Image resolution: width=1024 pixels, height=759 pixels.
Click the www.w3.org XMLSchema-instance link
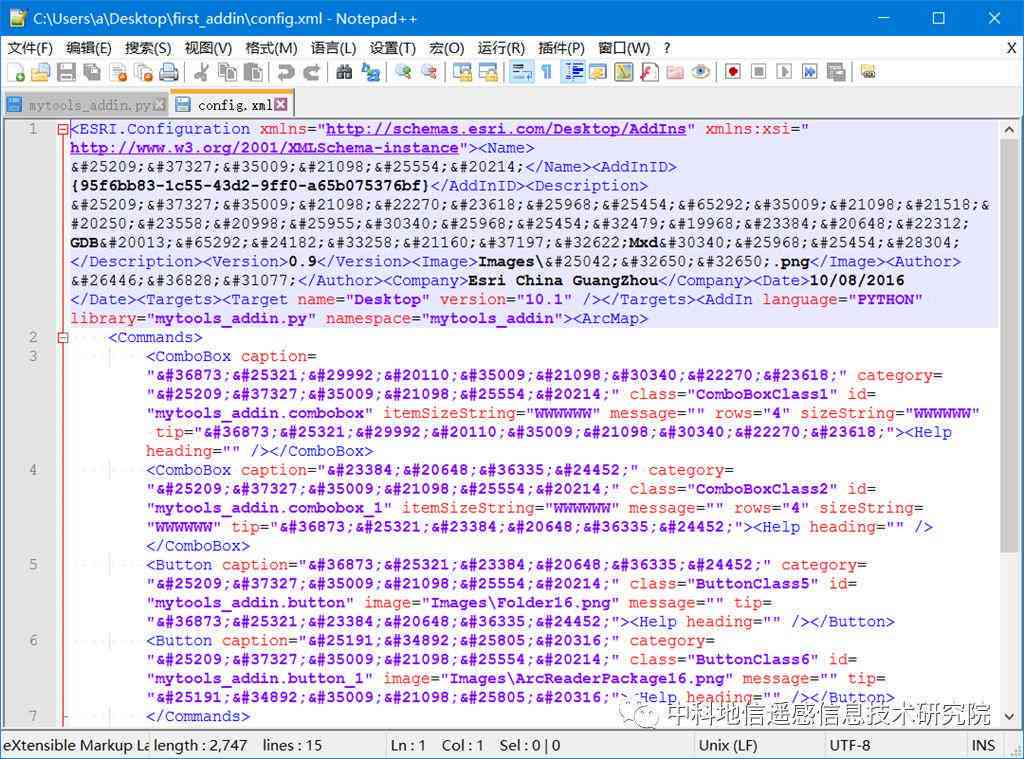coord(264,148)
